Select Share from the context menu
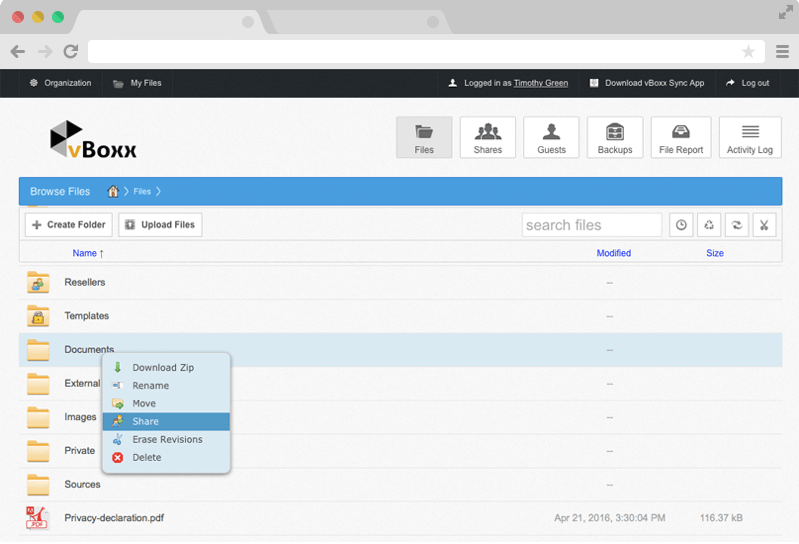Screen dimensions: 799x544 coord(146,422)
